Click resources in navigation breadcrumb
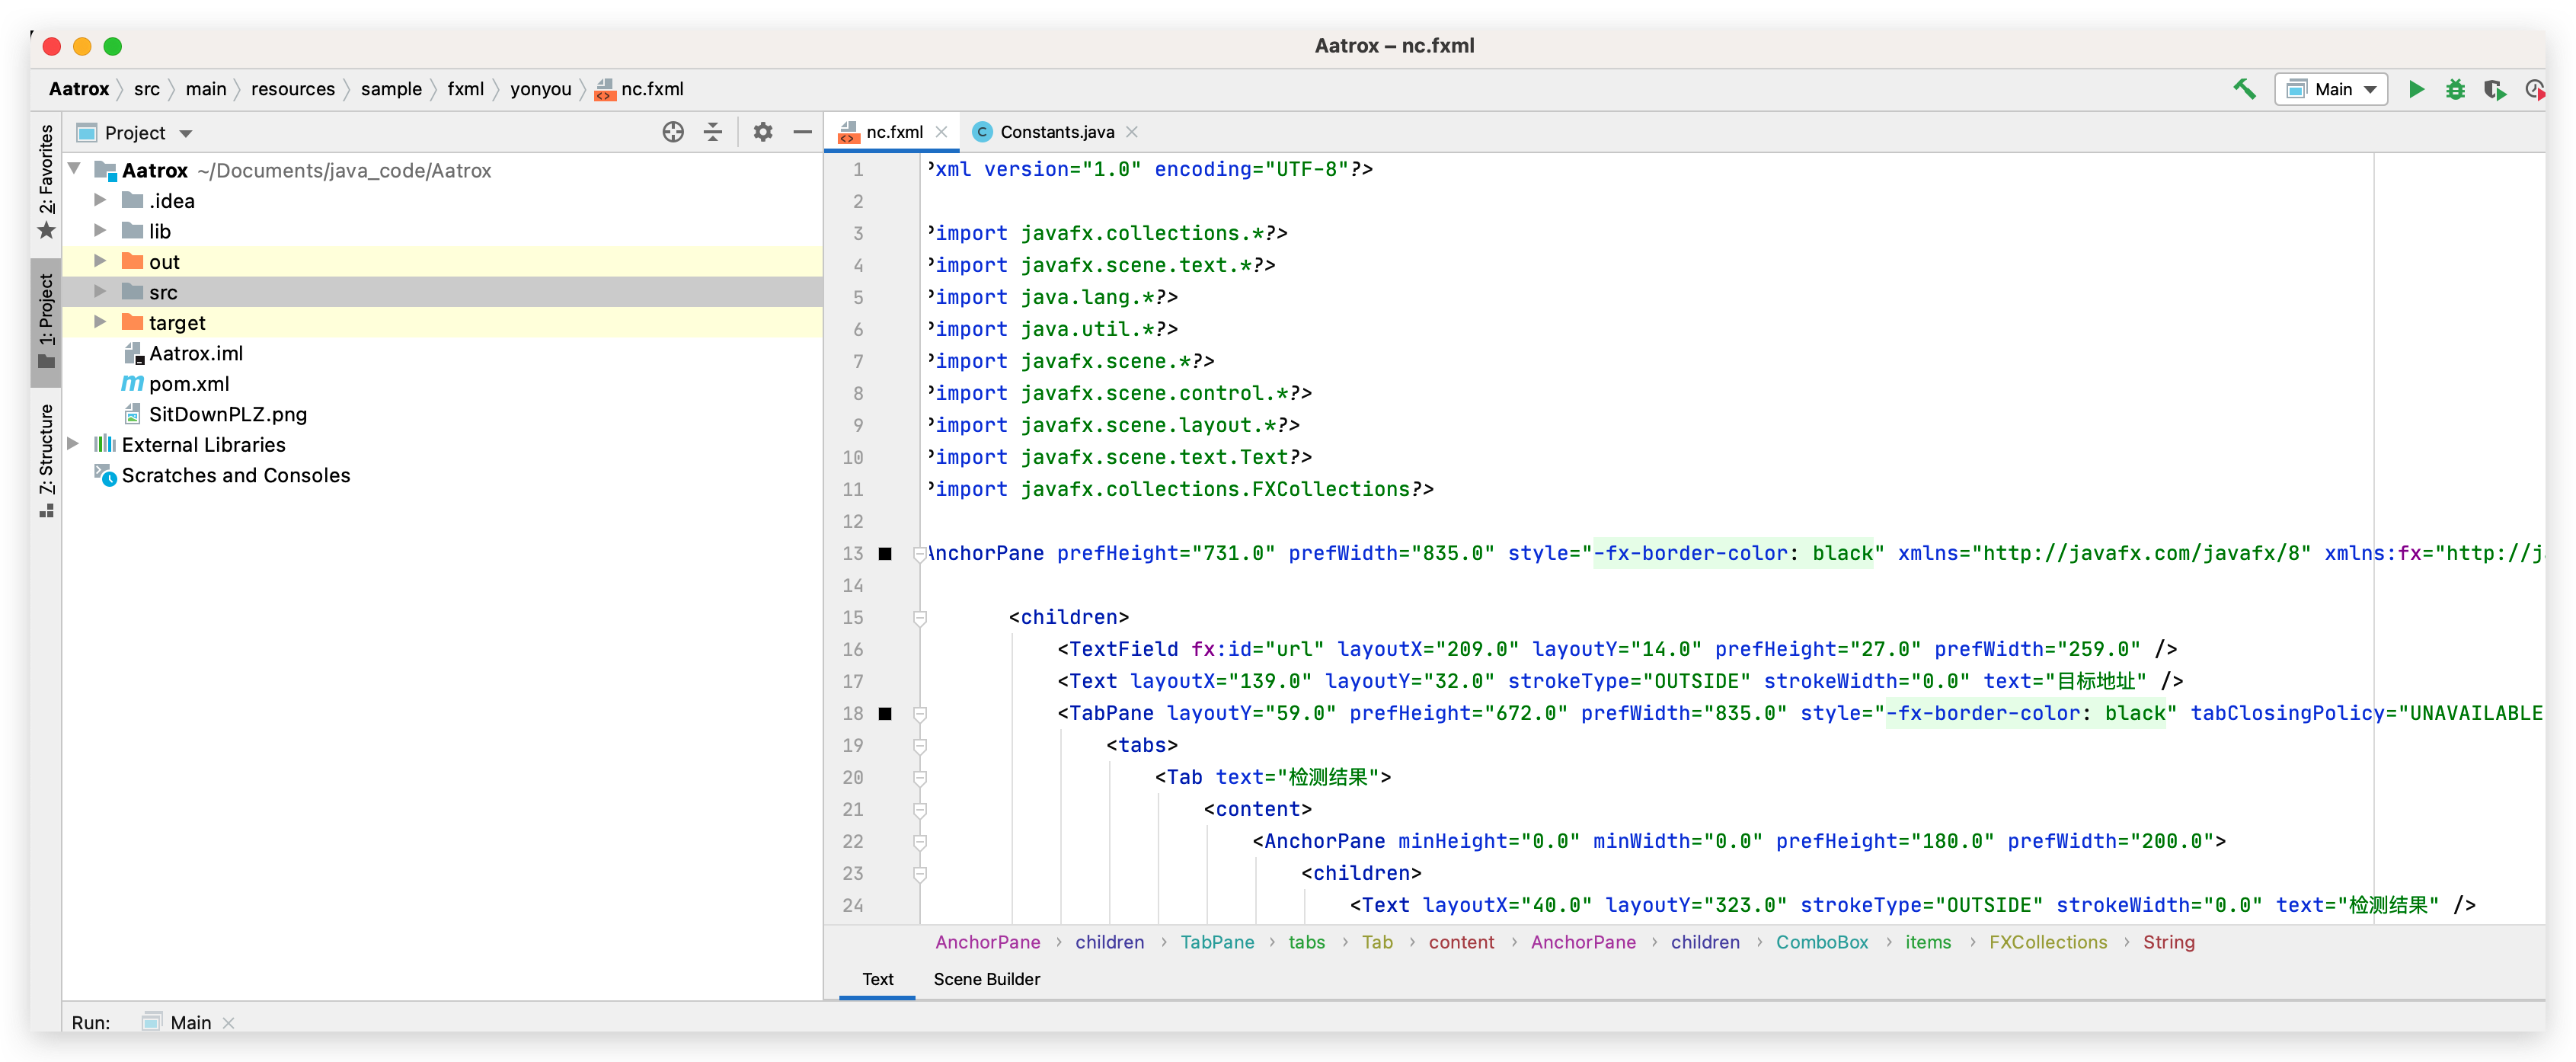The image size is (2576, 1062). 293,89
